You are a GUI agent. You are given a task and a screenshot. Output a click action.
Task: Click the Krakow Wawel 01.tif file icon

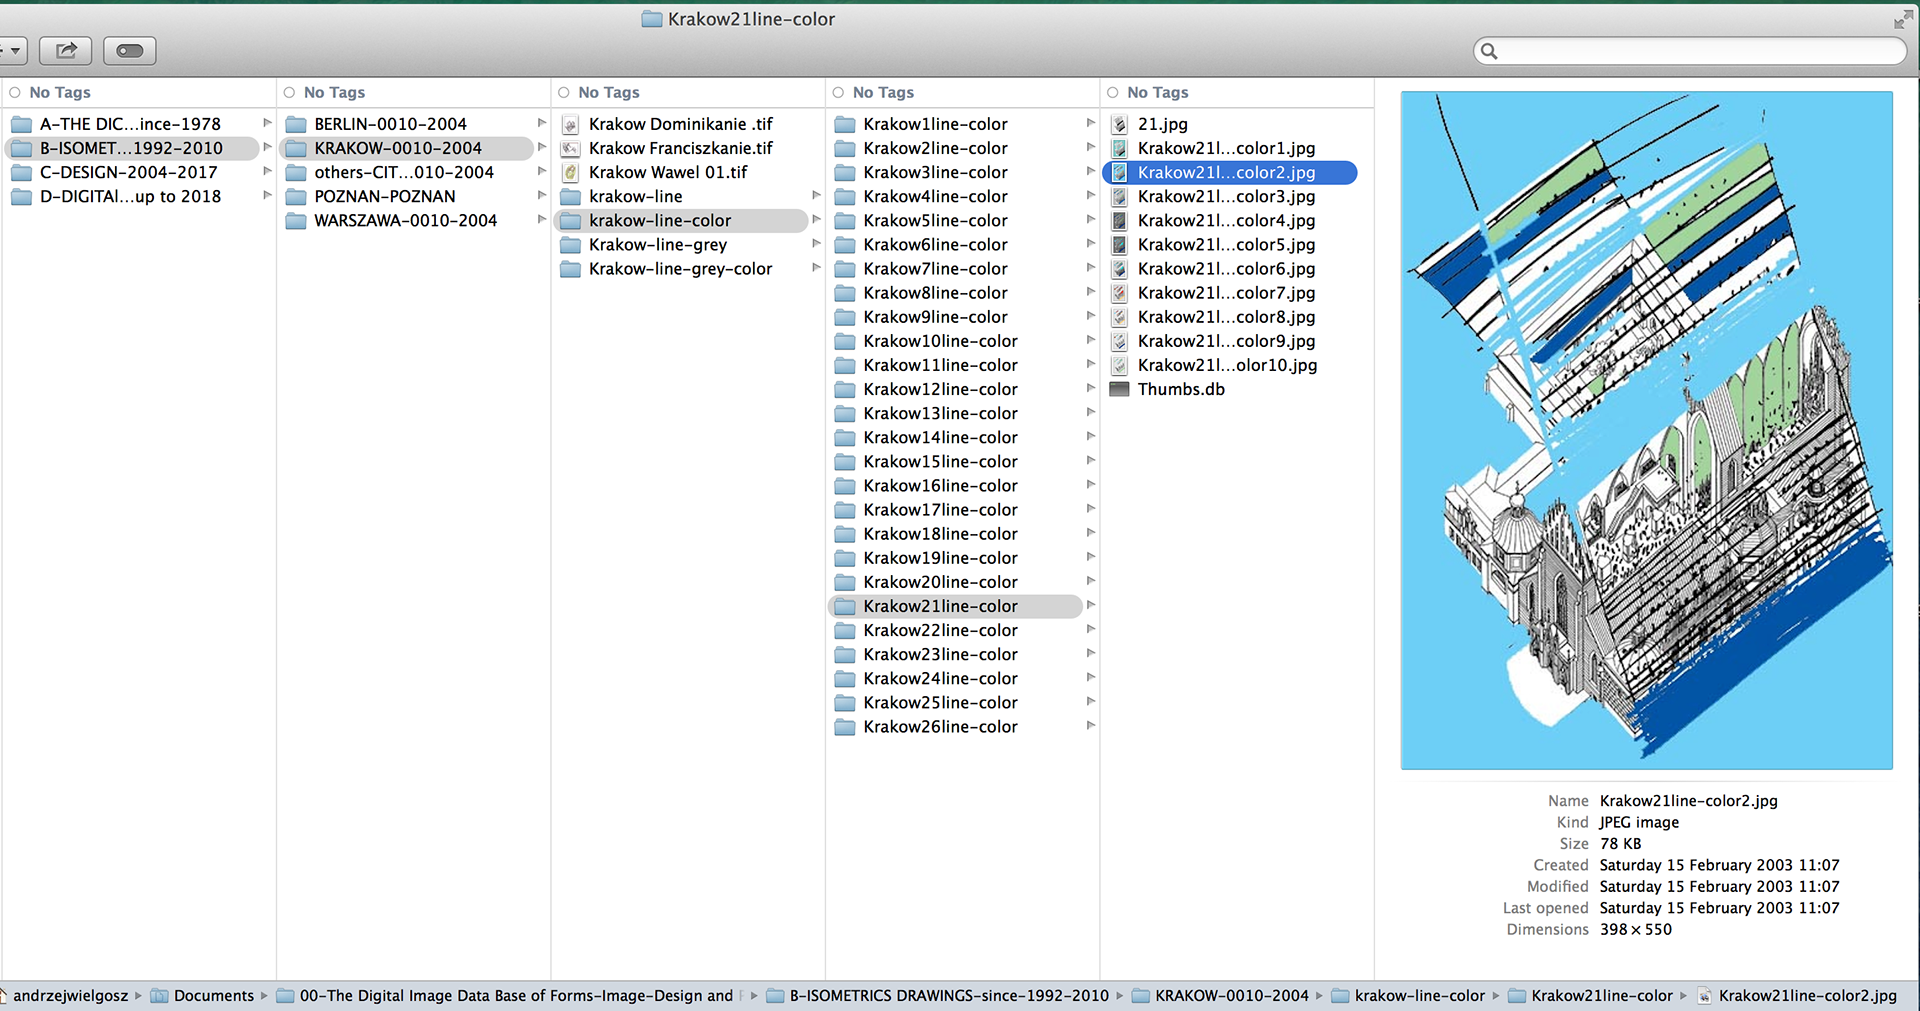point(570,172)
